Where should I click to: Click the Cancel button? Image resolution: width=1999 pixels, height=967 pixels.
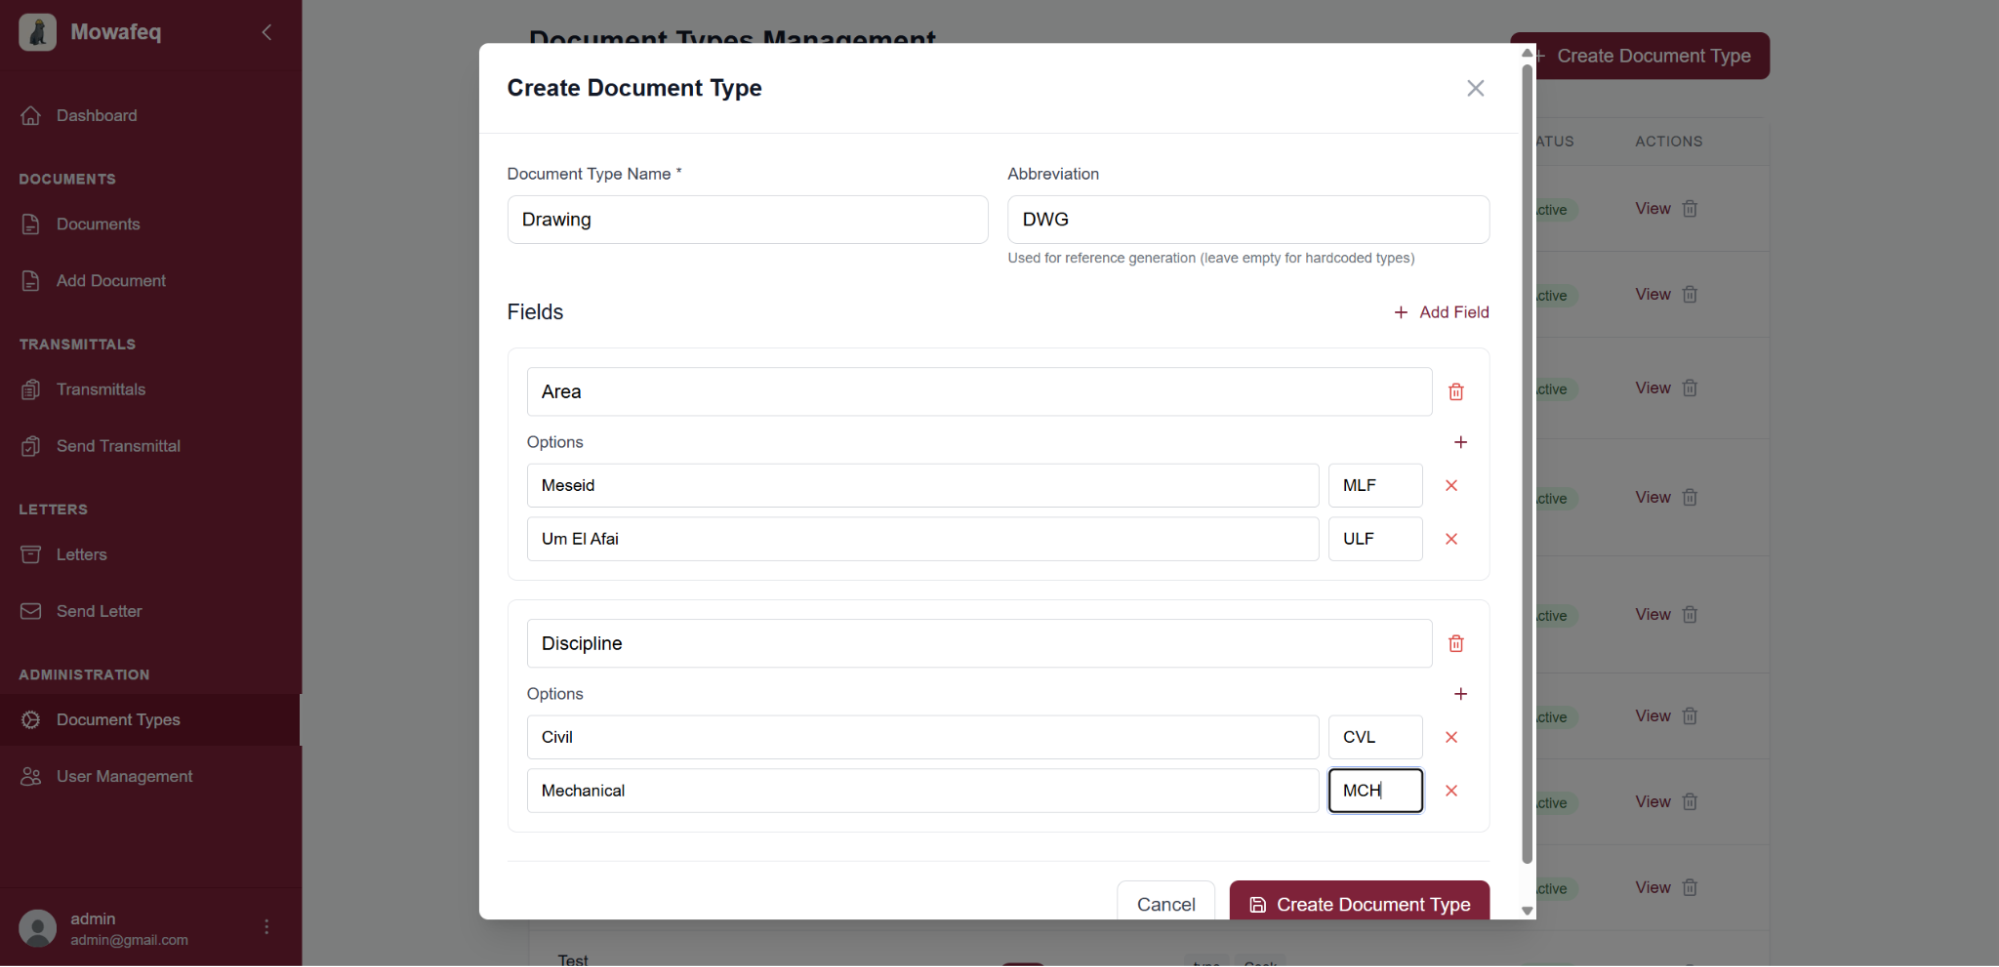pyautogui.click(x=1165, y=903)
